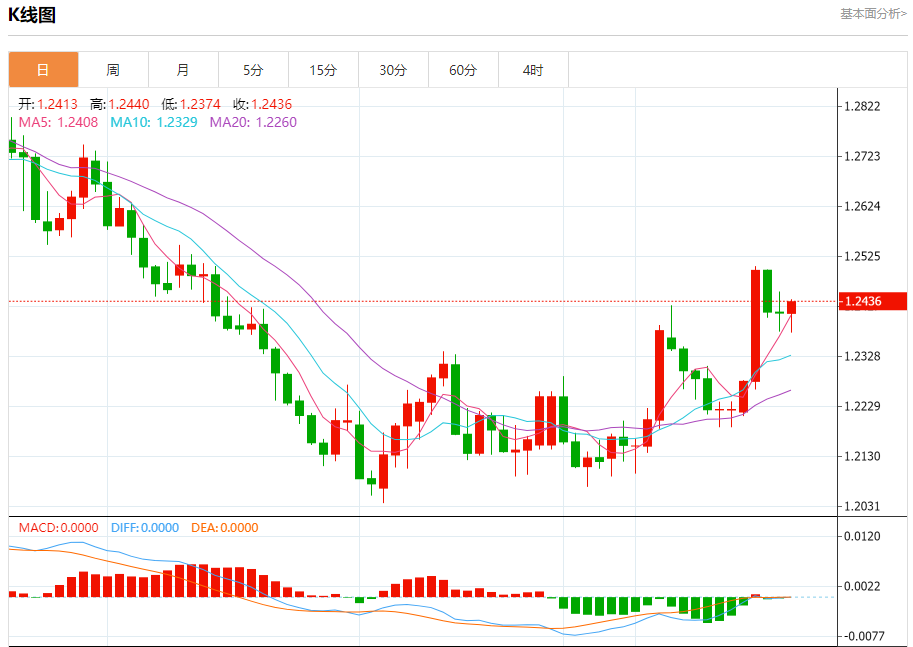Click the red 1.2436 current price label
This screenshot has height=647, width=913.
tap(873, 301)
